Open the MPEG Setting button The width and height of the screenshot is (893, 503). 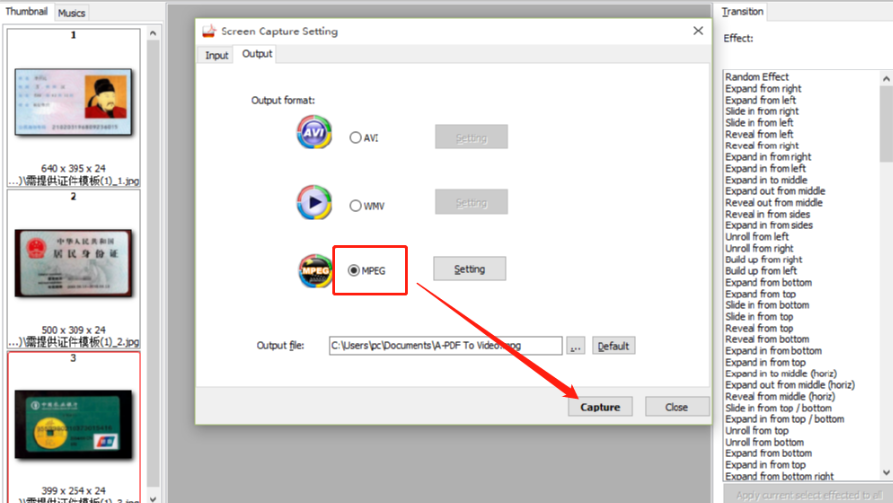click(x=469, y=269)
